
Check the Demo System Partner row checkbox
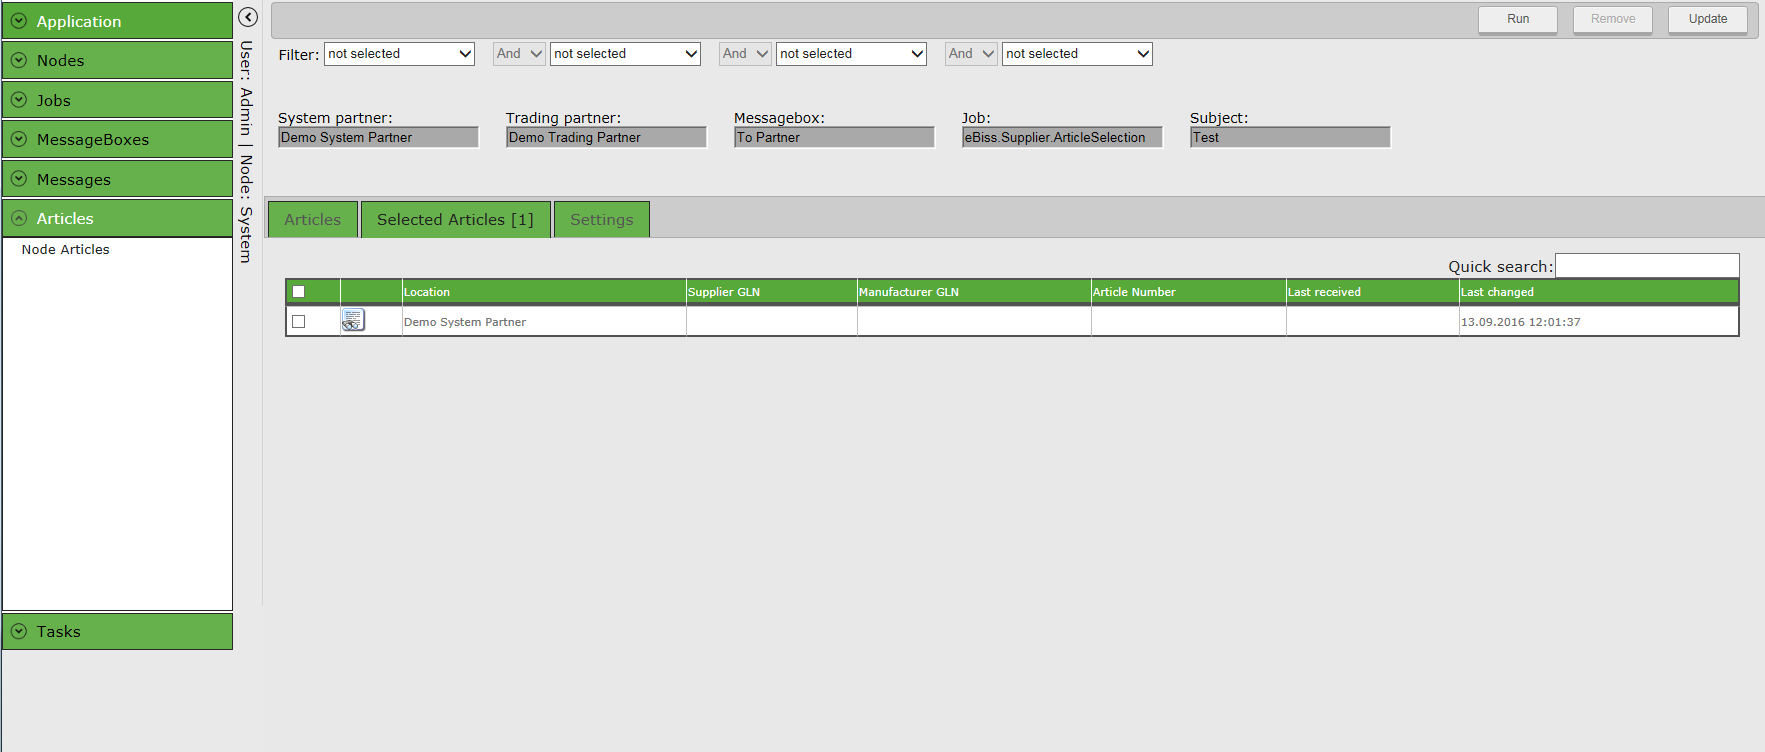[x=298, y=321]
